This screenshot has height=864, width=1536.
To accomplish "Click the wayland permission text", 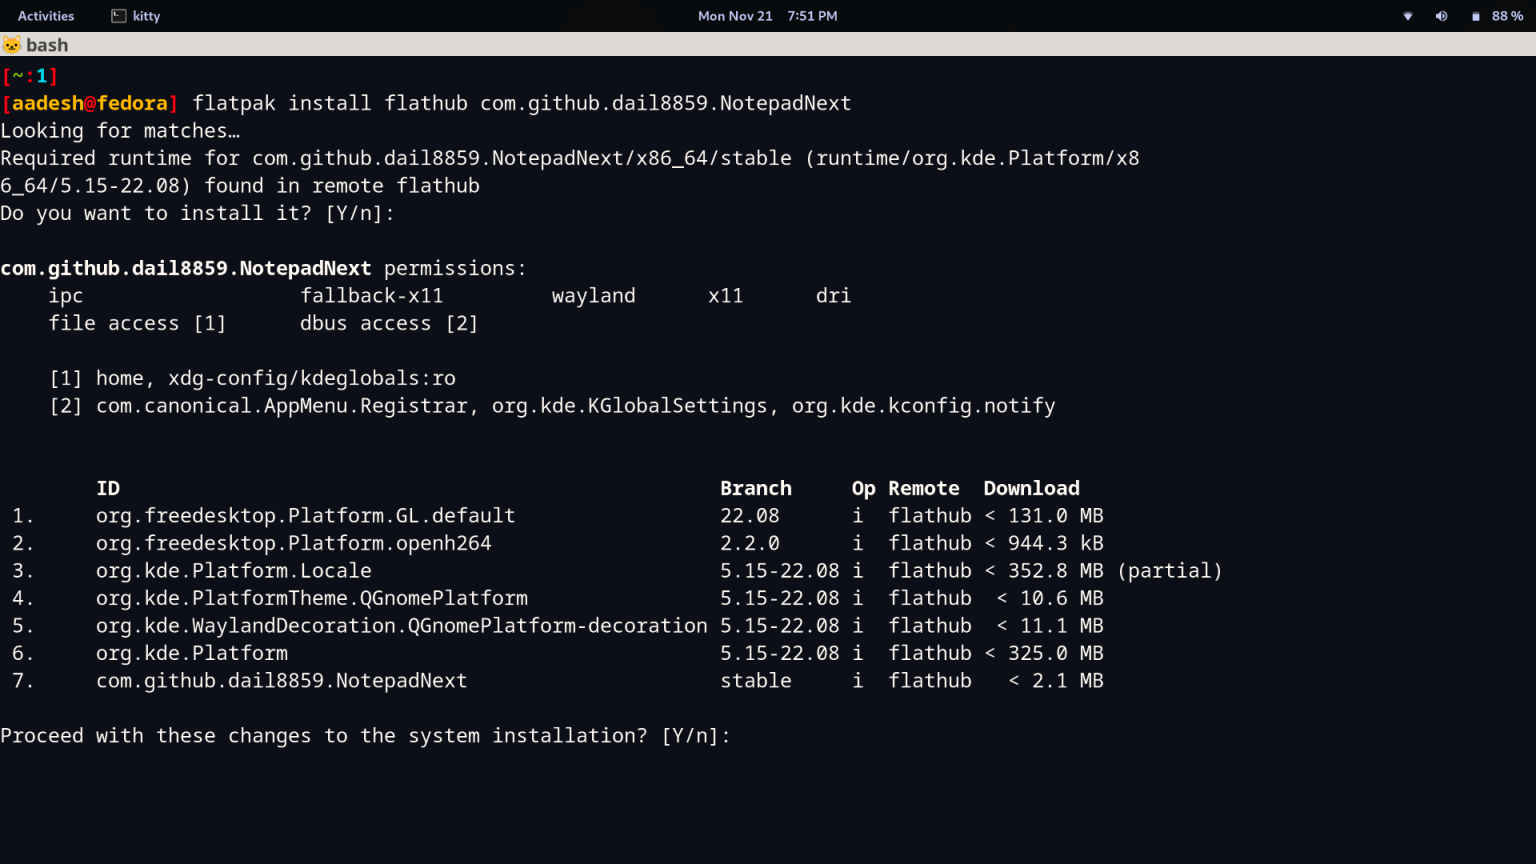I will coord(593,295).
